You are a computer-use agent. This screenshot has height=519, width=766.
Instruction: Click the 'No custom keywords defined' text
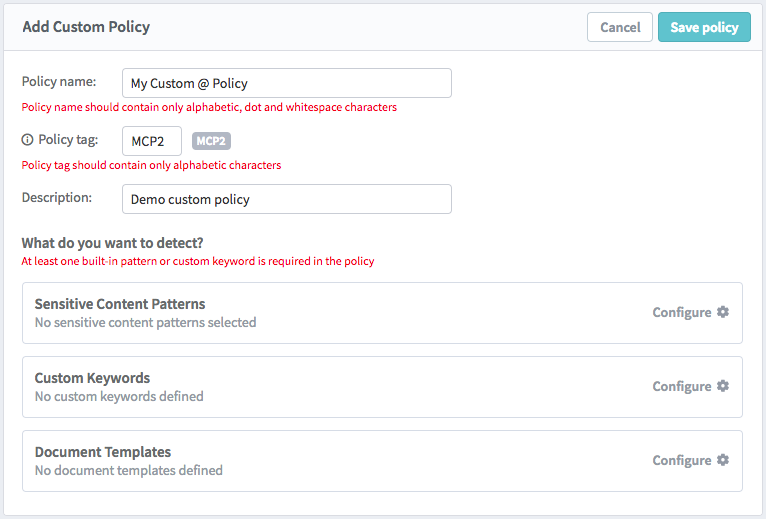[119, 396]
